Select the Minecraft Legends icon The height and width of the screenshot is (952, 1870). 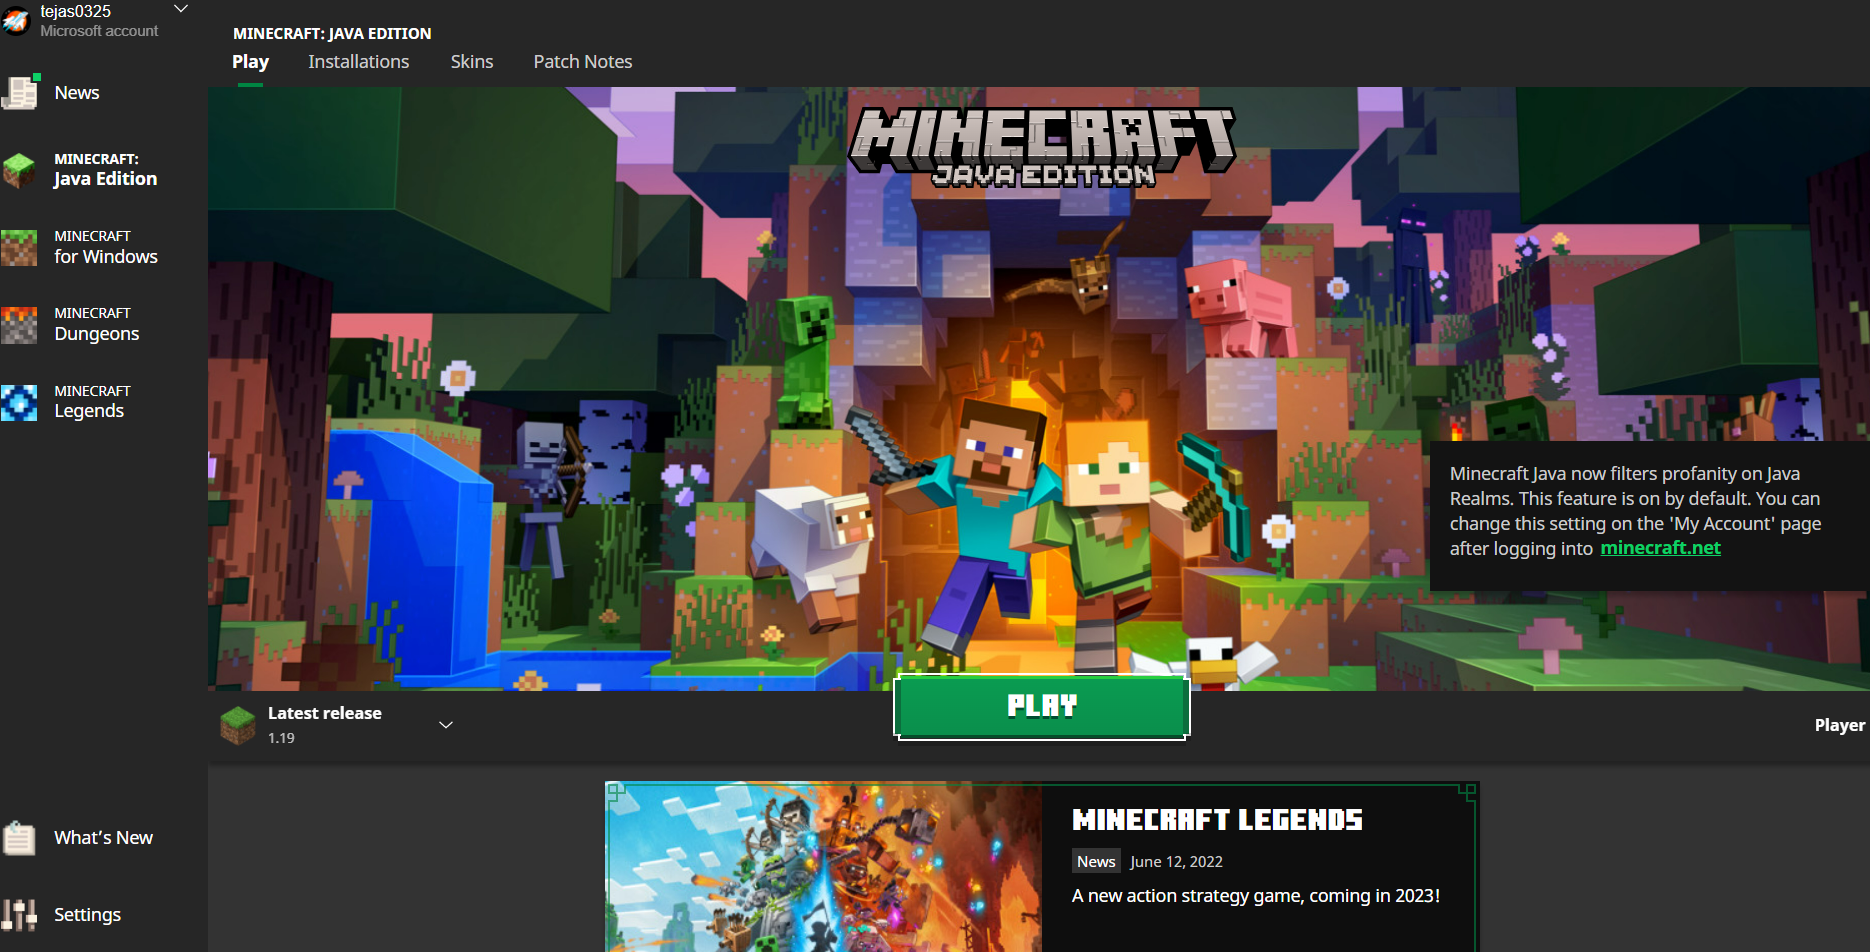point(19,402)
